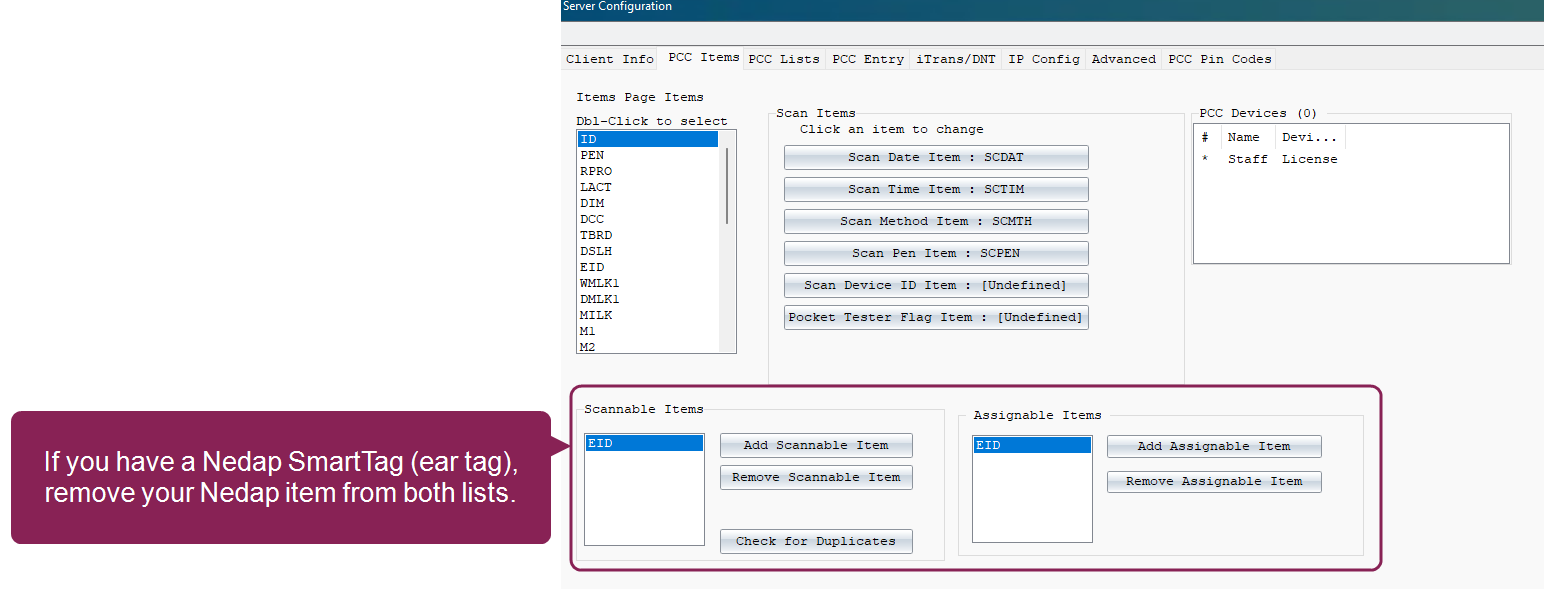Viewport: 1544px width, 589px height.
Task: Select the PCC Entry tab
Action: click(x=868, y=59)
